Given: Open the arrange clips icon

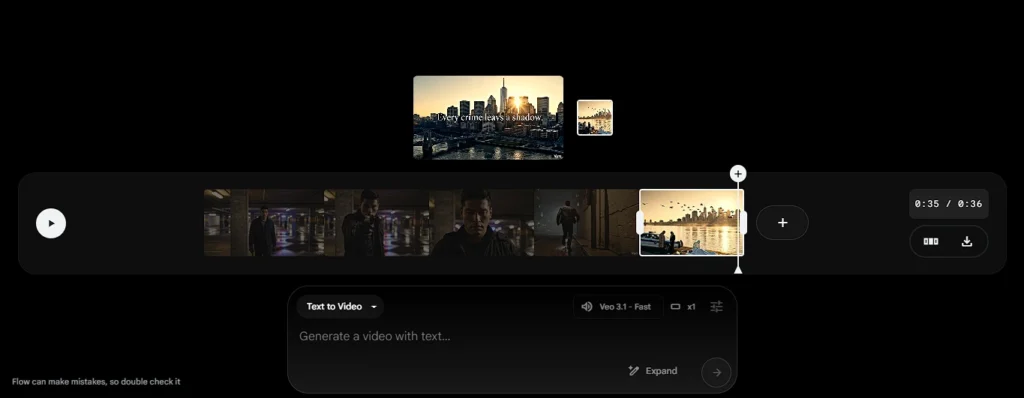Looking at the screenshot, I should click(x=931, y=241).
